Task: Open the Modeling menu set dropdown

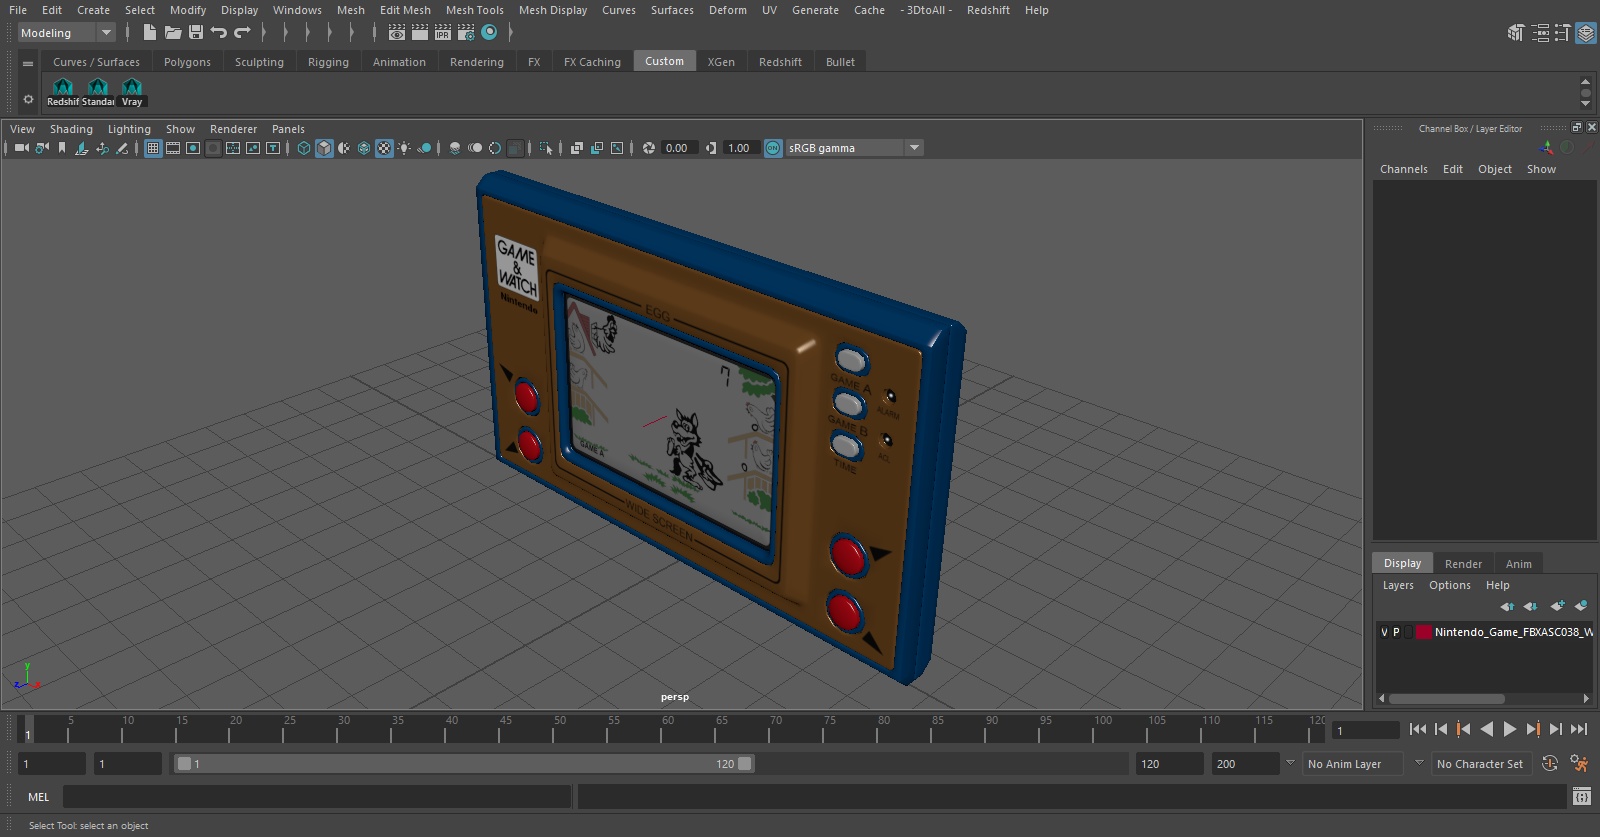Action: [x=67, y=33]
